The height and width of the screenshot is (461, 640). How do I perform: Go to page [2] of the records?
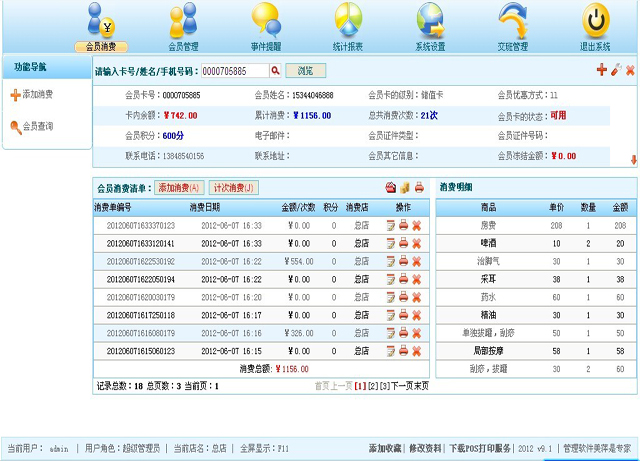click(x=372, y=385)
